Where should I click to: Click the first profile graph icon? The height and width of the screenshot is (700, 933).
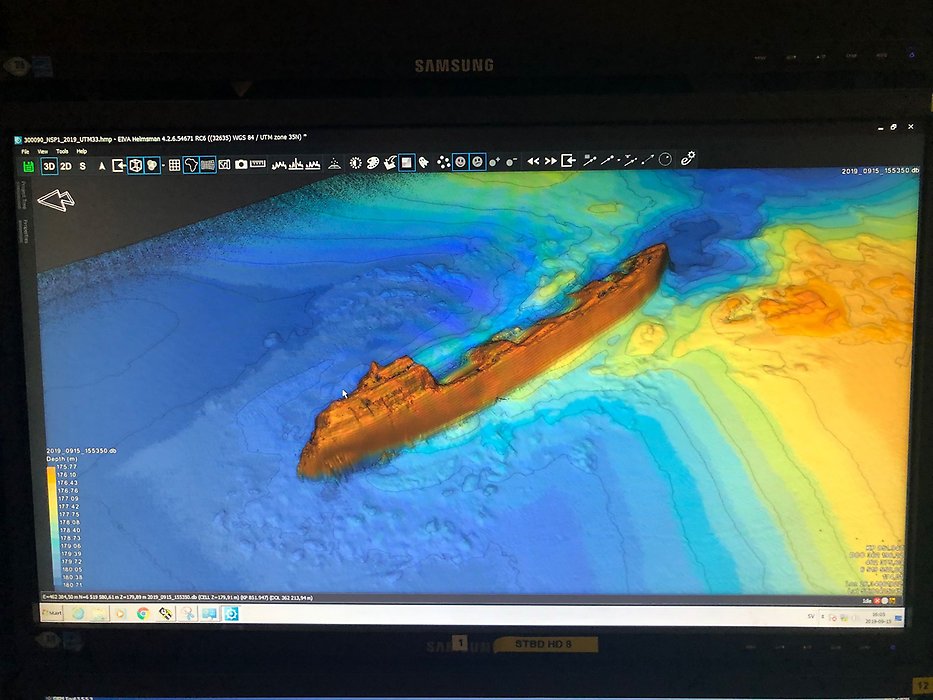278,164
